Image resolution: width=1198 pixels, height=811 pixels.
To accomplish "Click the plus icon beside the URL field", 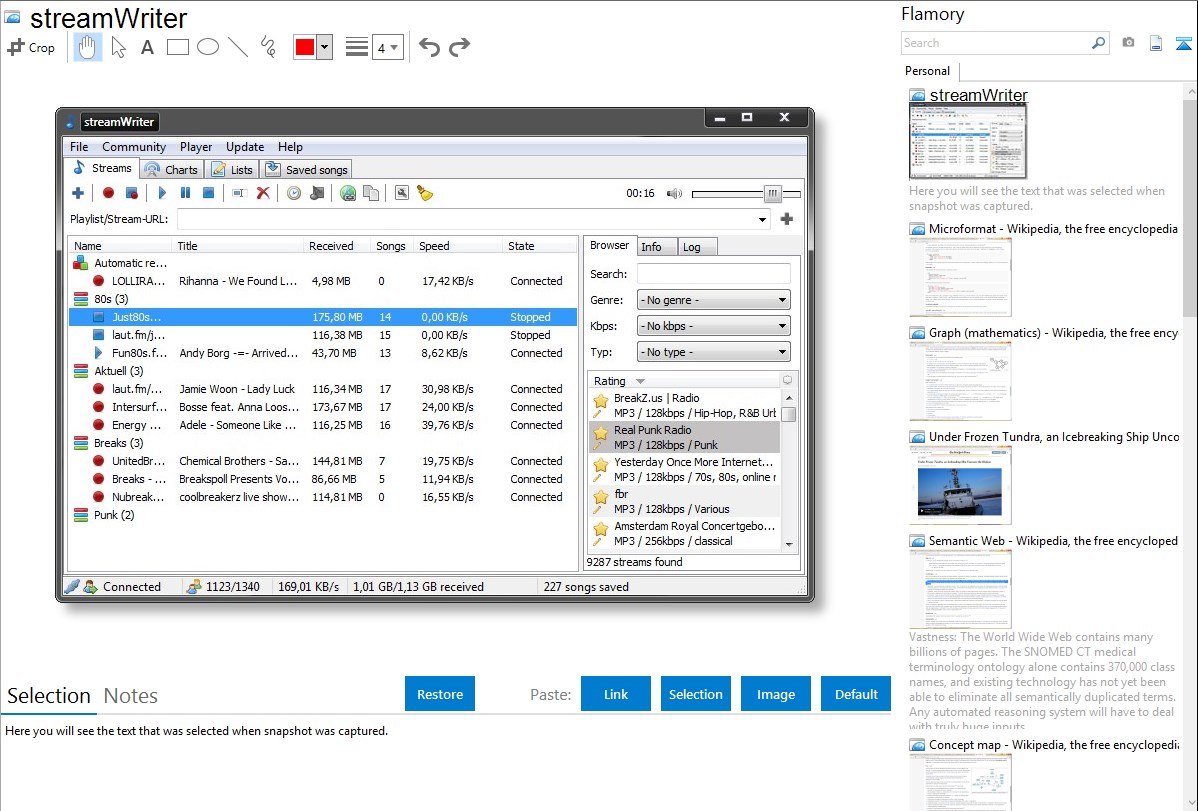I will (x=787, y=219).
